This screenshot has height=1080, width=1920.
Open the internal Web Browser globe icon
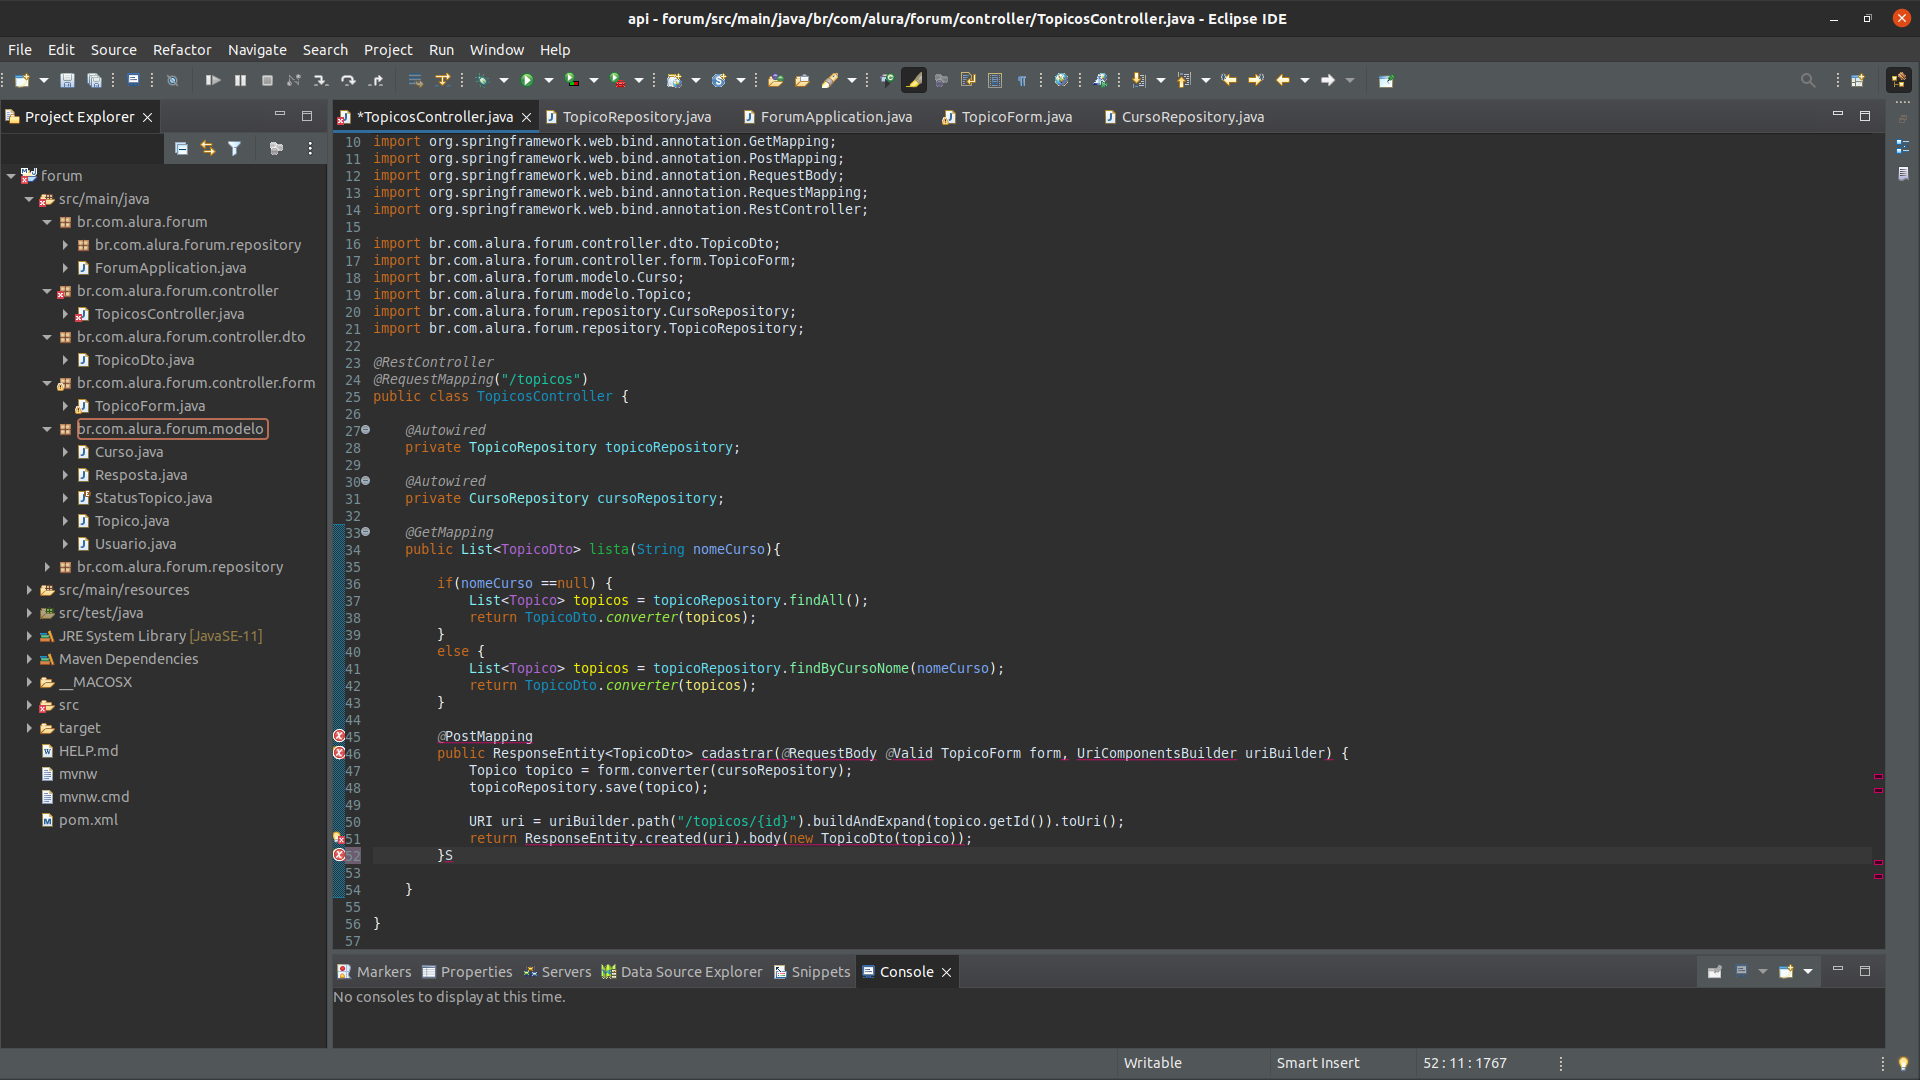(1062, 80)
